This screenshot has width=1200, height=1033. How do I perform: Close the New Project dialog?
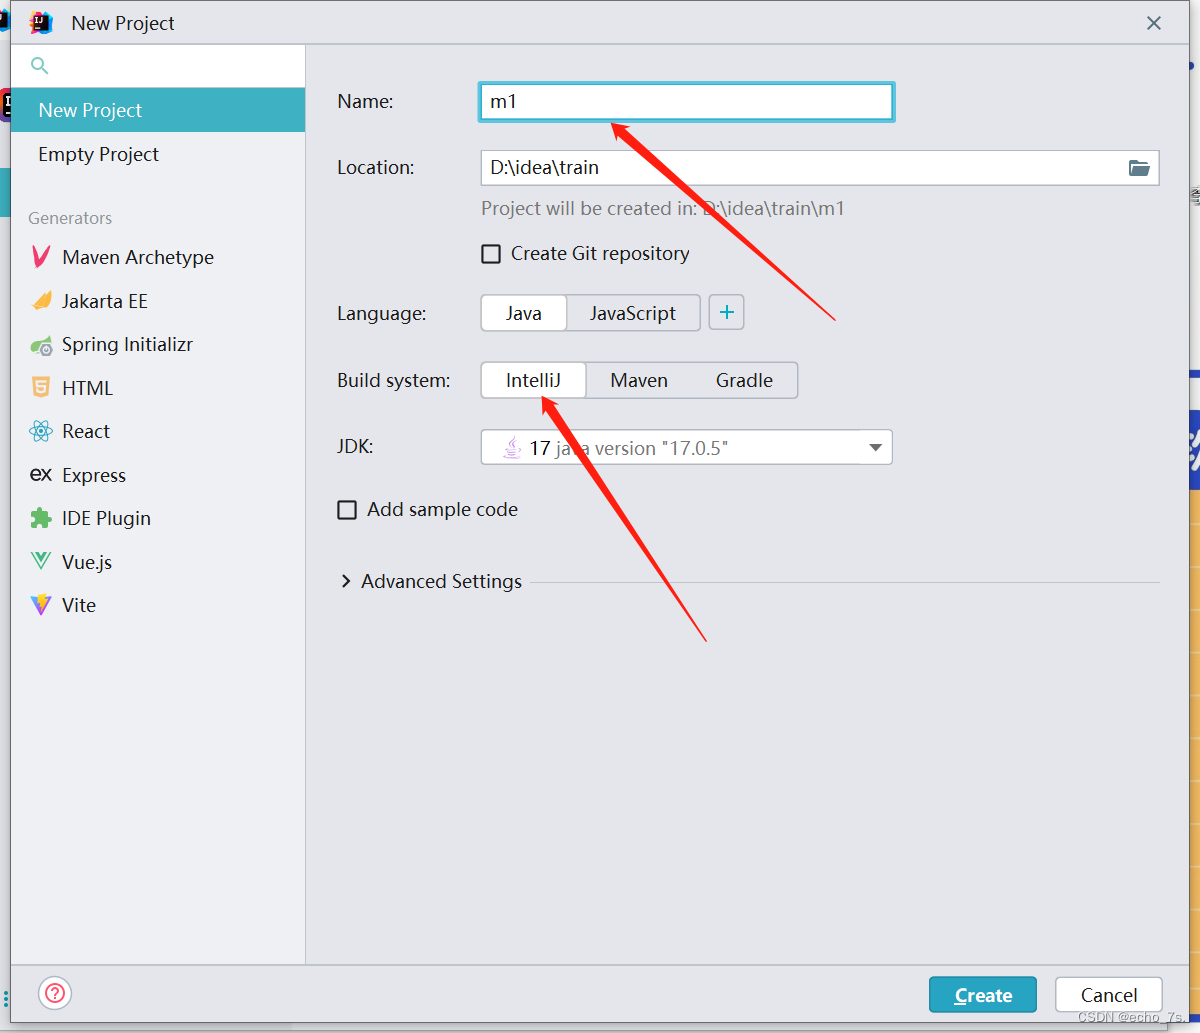coord(1154,23)
